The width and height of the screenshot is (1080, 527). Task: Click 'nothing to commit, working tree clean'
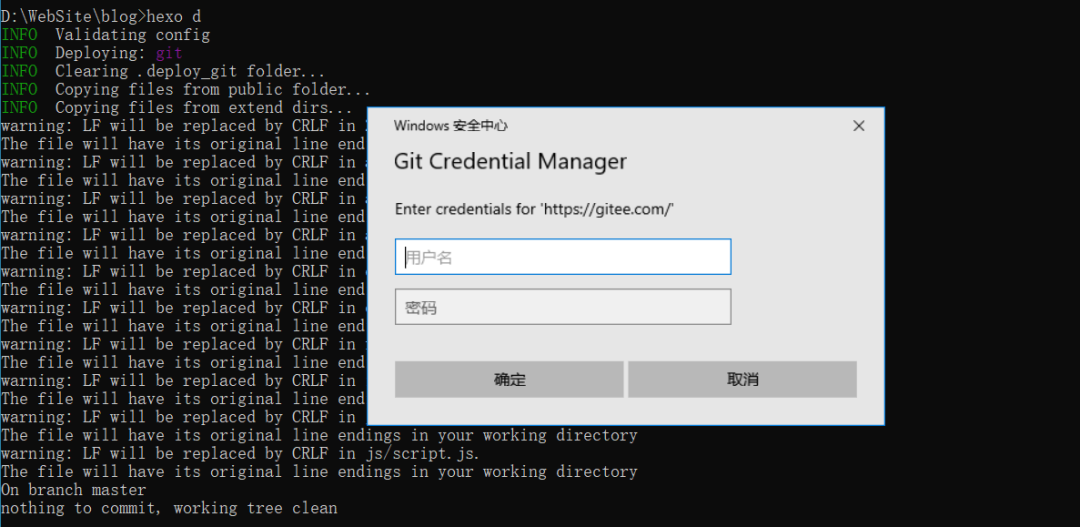coord(169,508)
